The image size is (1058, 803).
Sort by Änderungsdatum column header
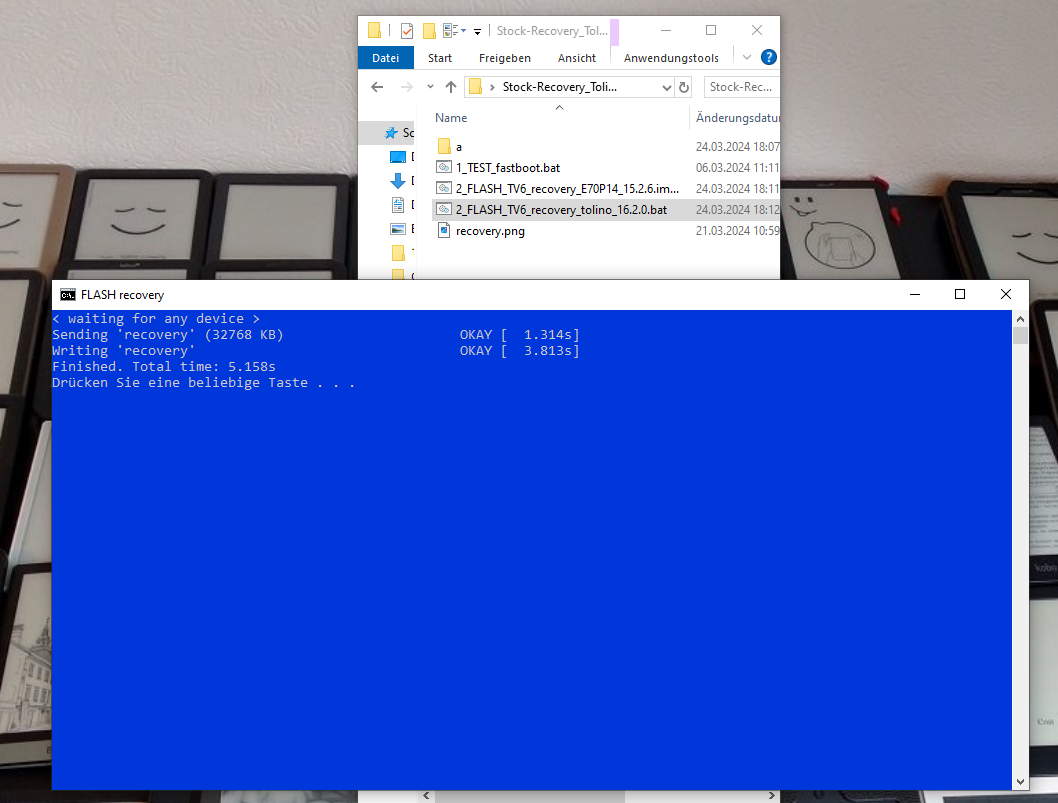[x=737, y=118]
